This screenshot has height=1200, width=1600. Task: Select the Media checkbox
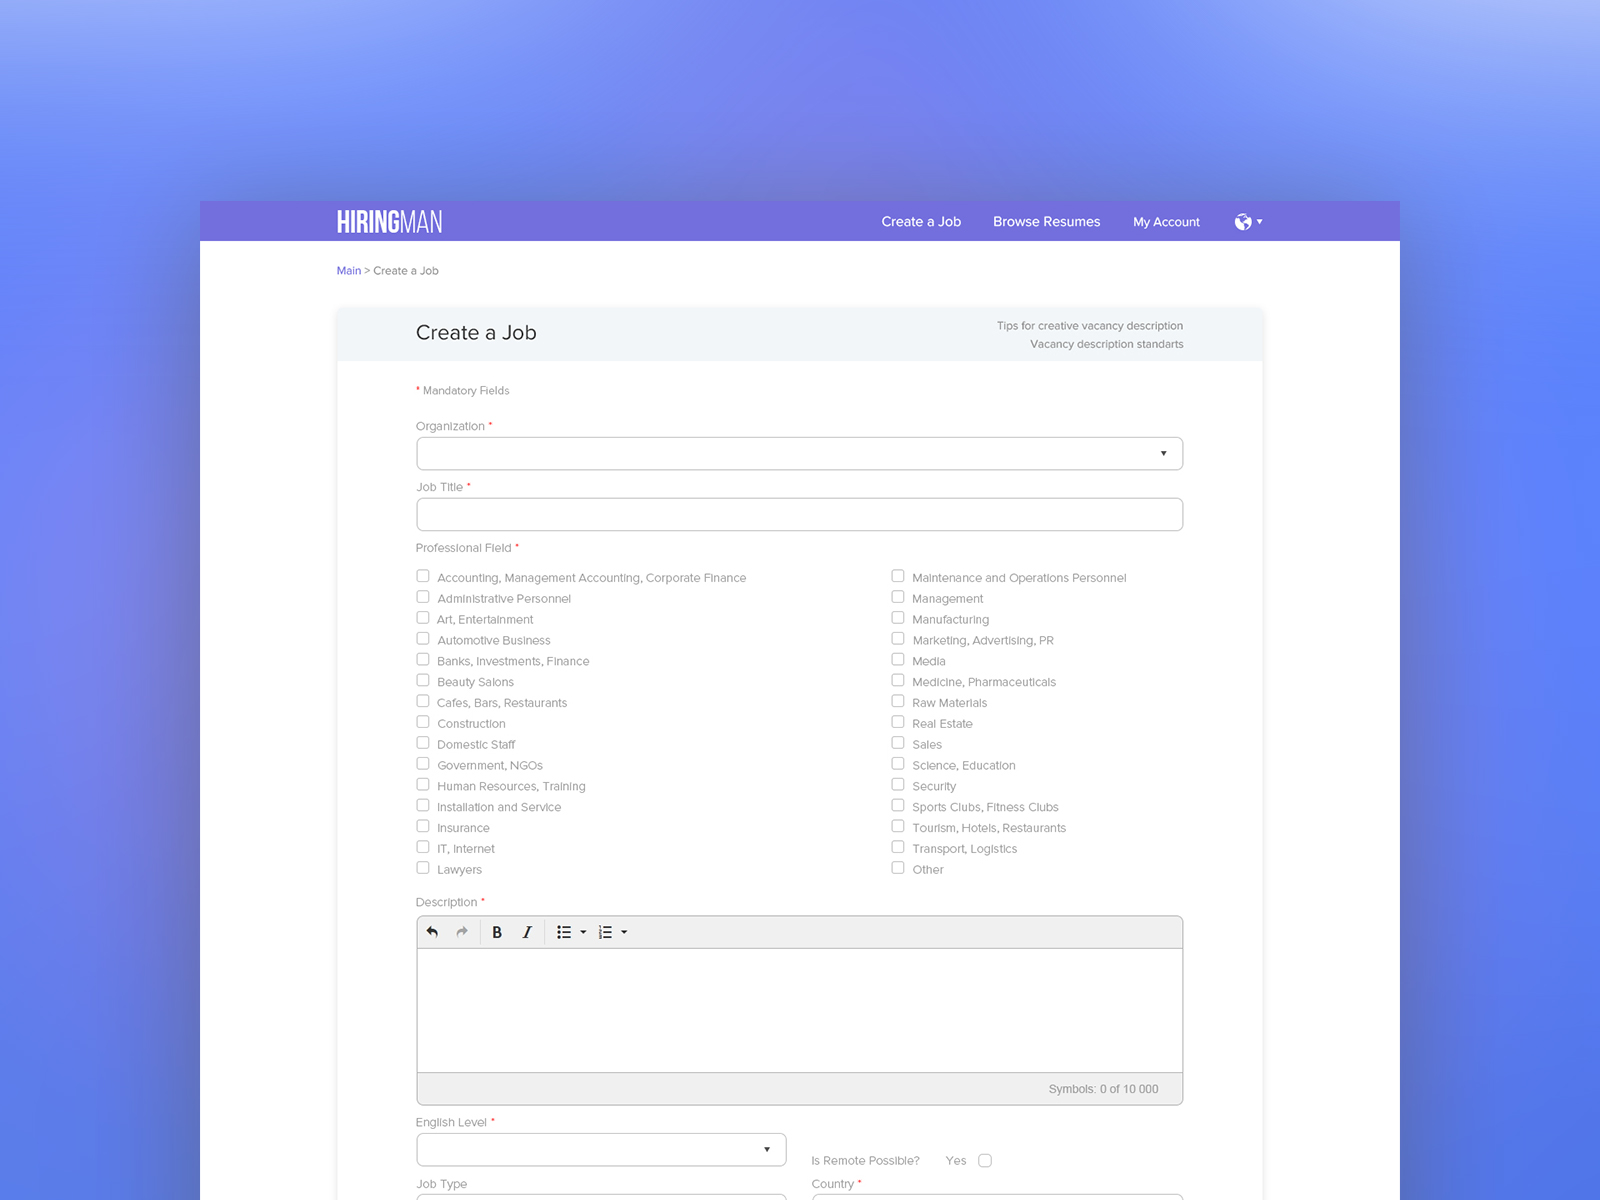coord(898,660)
